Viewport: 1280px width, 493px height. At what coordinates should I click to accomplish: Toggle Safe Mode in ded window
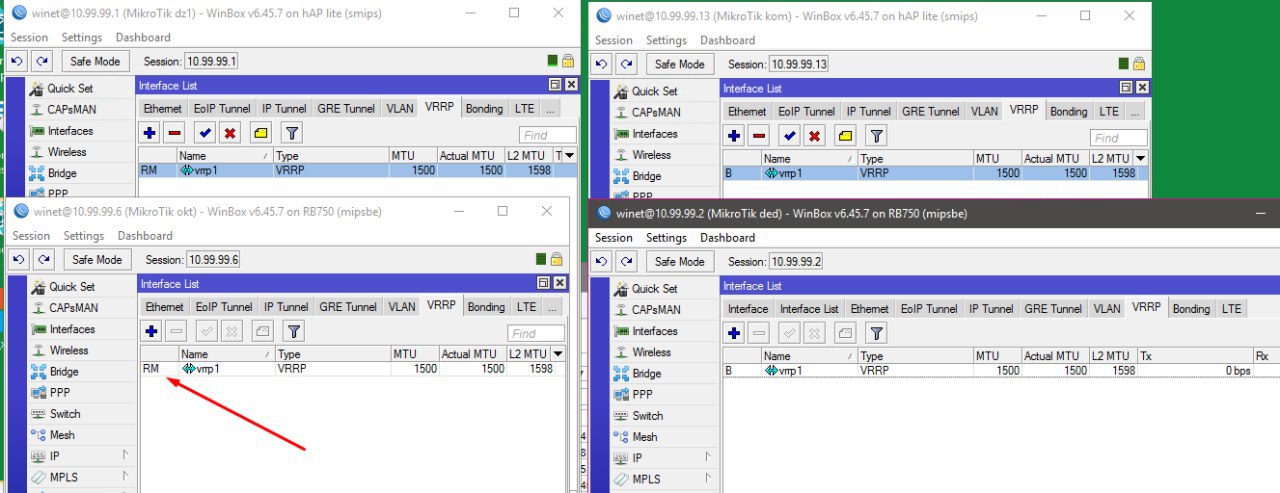coord(679,261)
